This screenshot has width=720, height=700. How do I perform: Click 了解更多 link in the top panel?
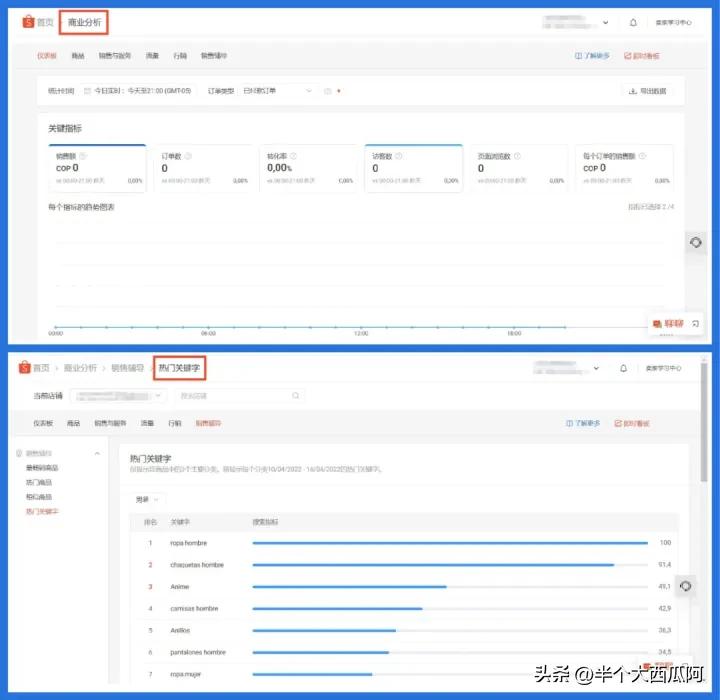pos(592,56)
